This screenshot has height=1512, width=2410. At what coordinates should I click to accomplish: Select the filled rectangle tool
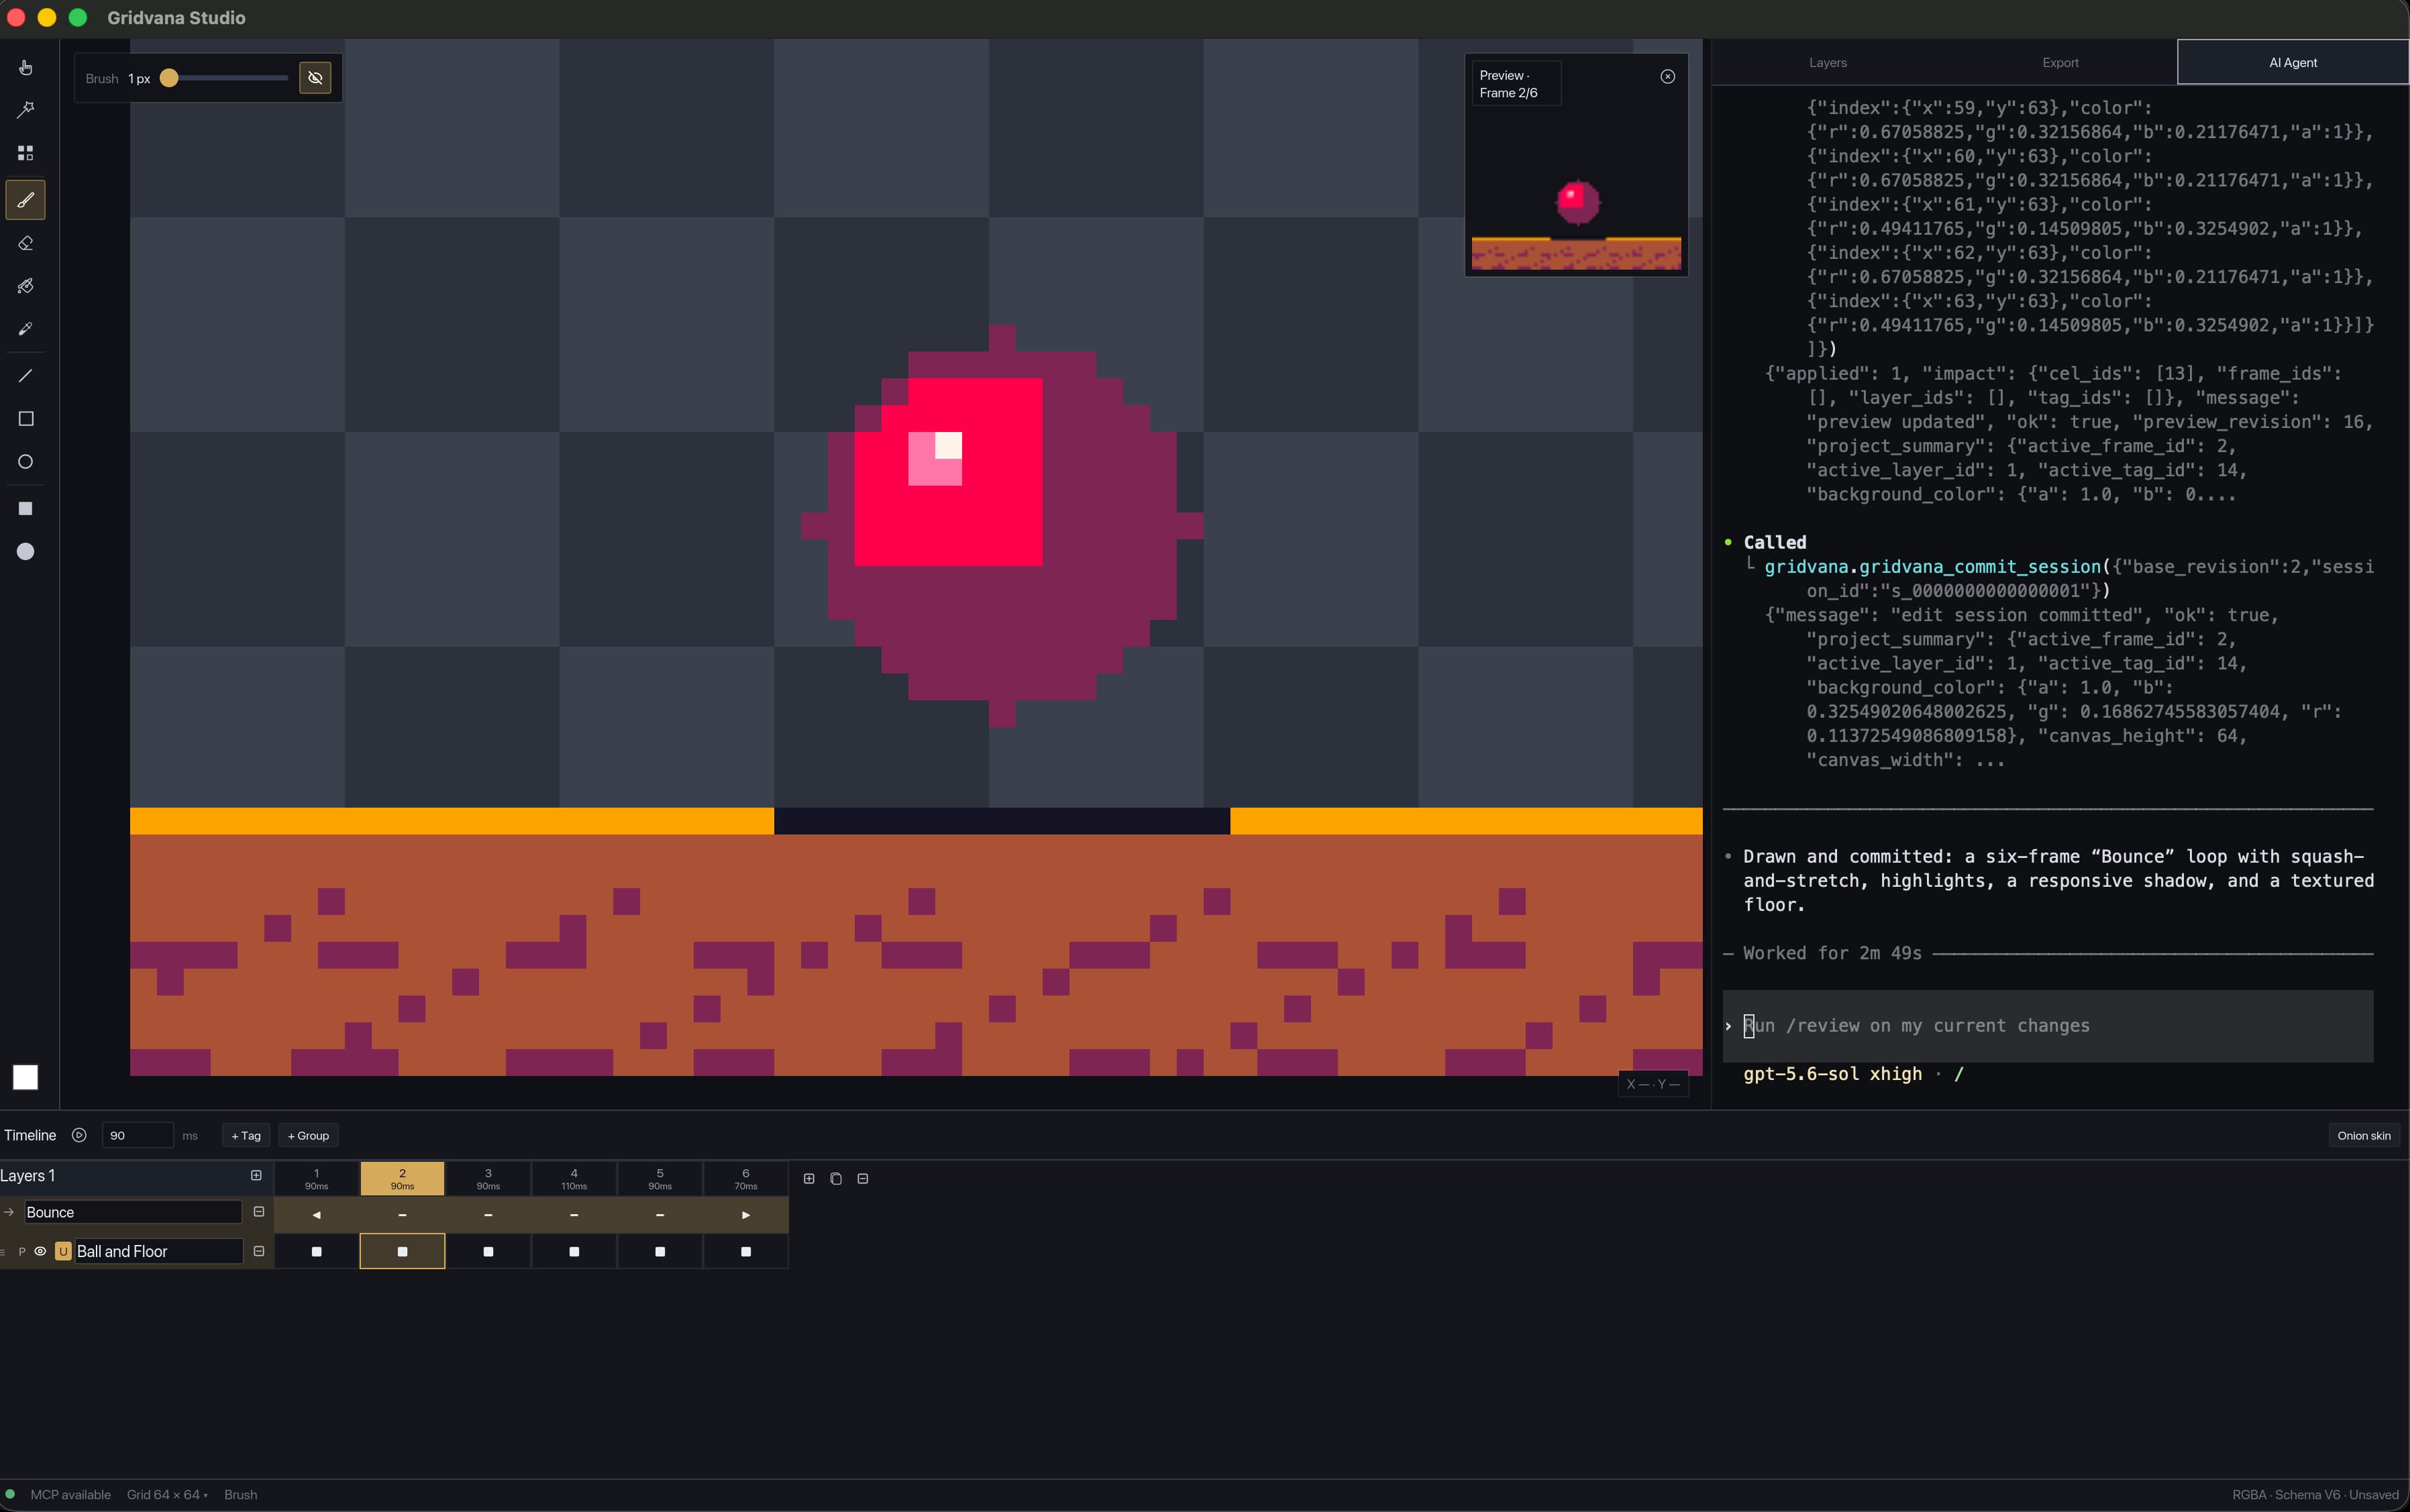26,509
